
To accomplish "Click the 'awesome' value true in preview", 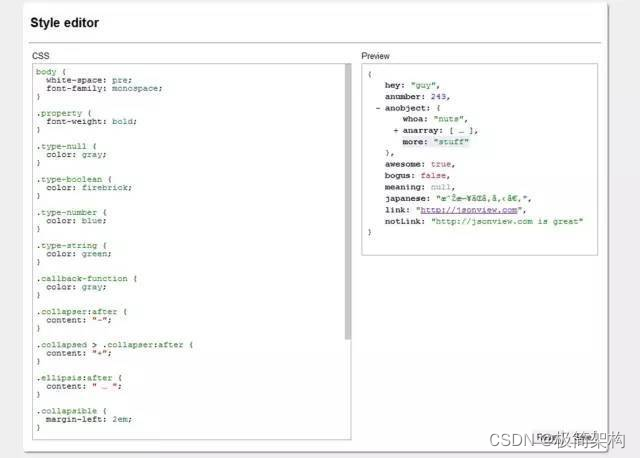I will 440,164.
